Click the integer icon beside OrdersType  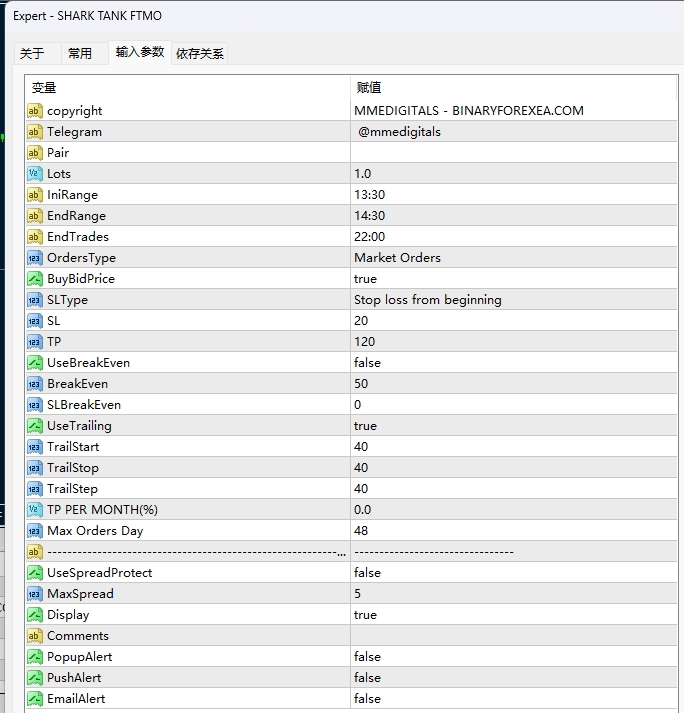pyautogui.click(x=35, y=258)
